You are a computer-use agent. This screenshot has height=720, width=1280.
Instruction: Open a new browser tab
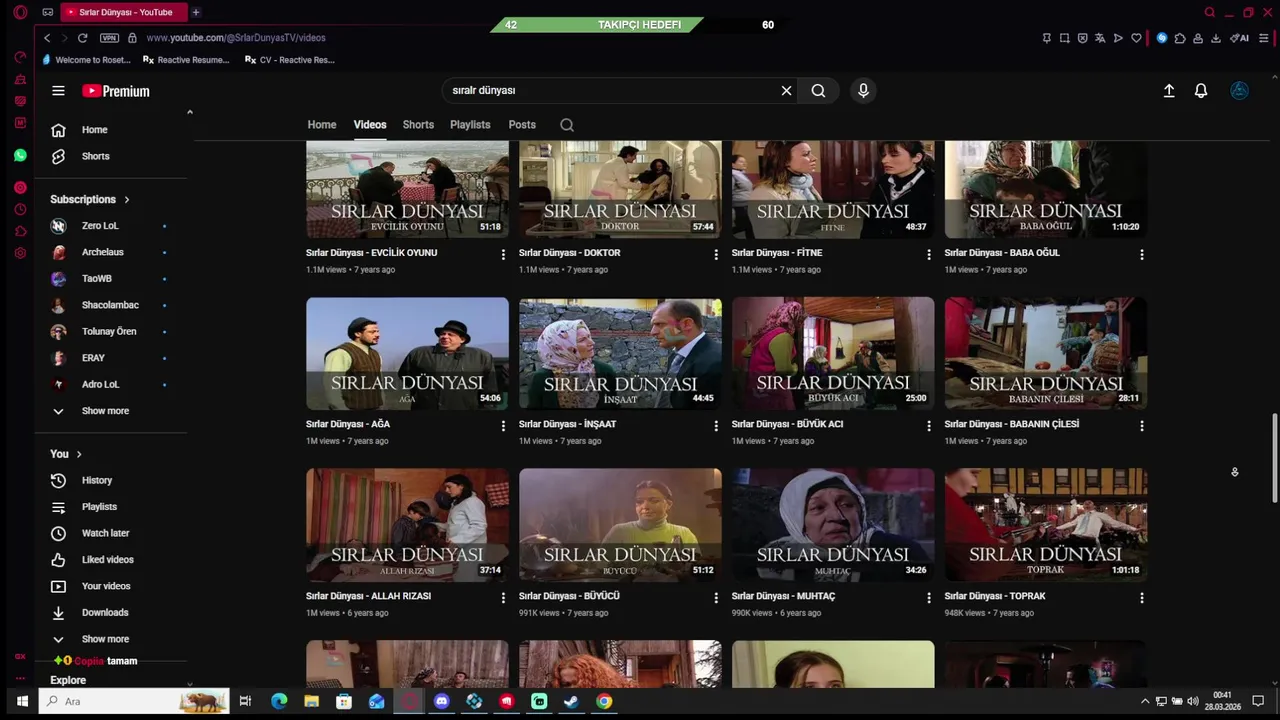(196, 12)
